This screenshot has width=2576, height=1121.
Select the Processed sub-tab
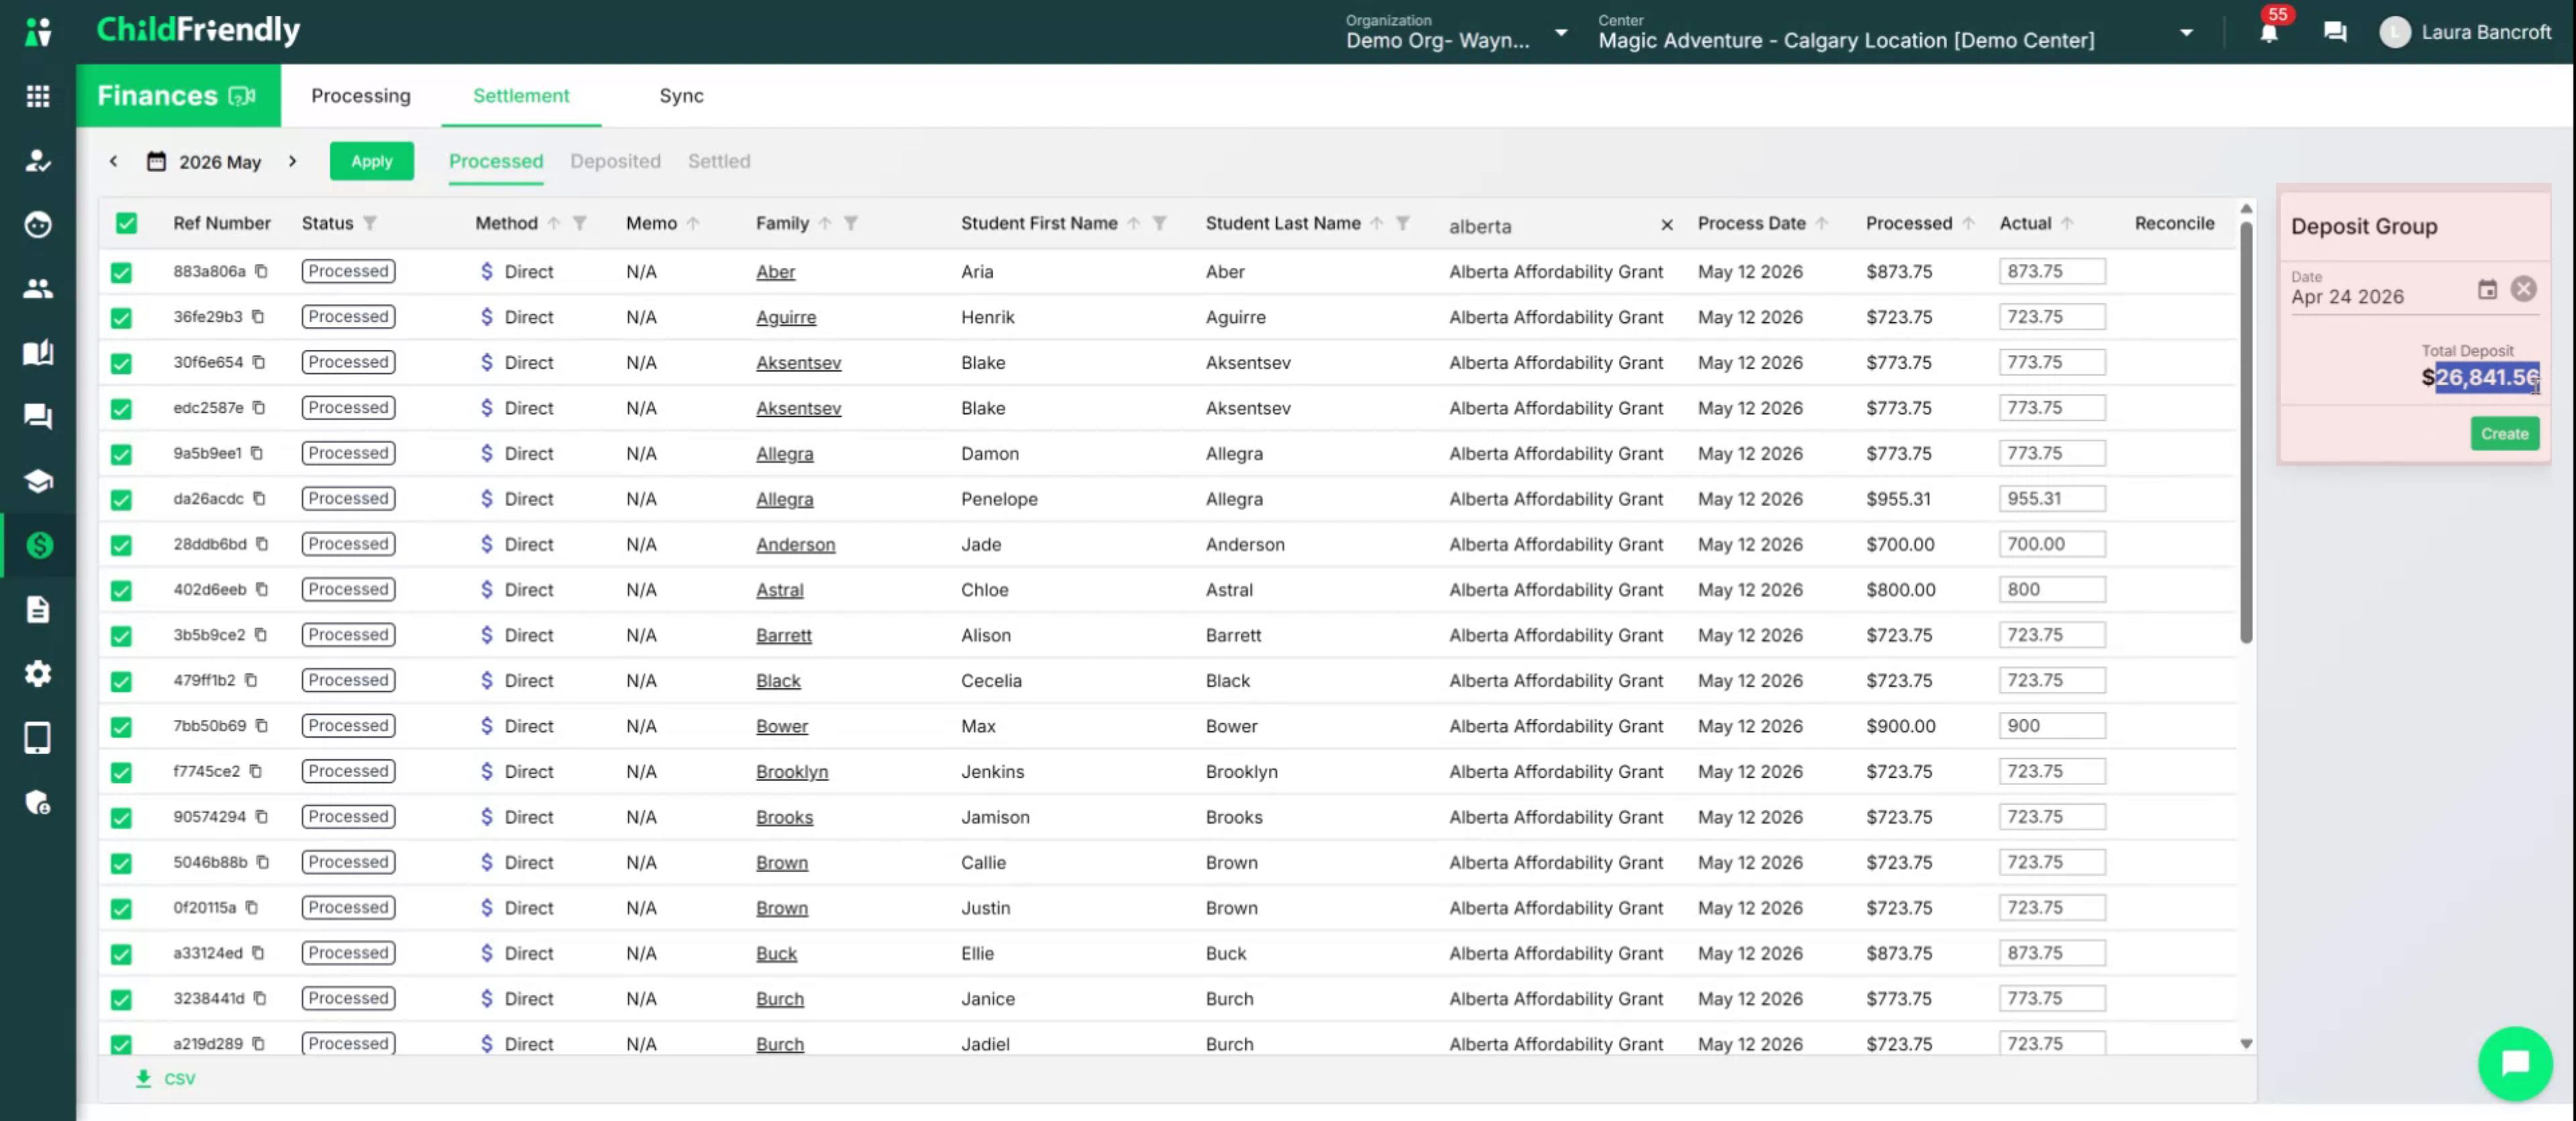coord(496,161)
